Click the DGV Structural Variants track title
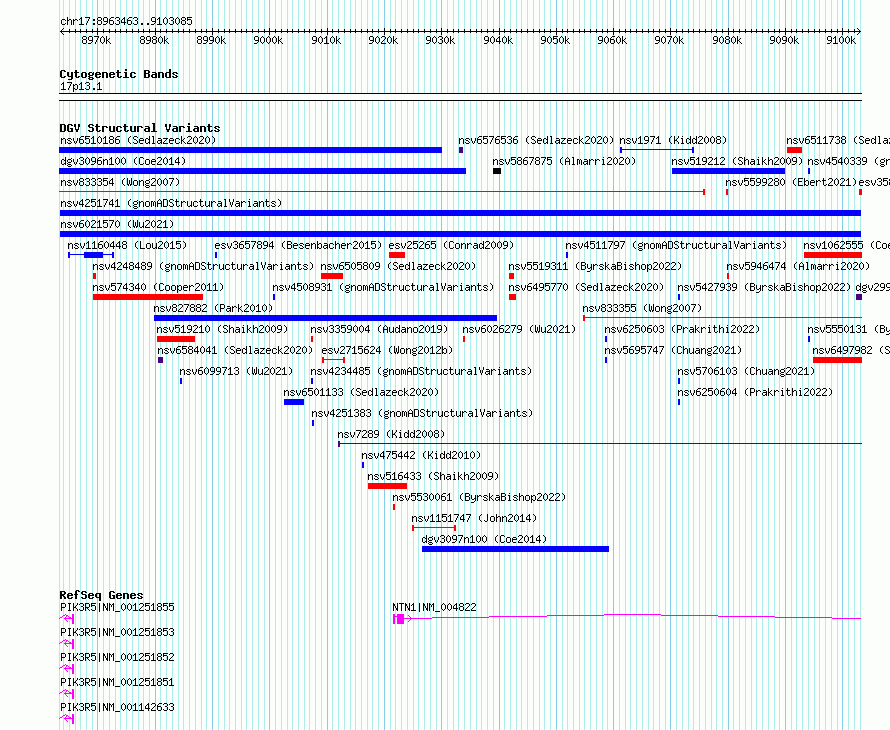The width and height of the screenshot is (890, 730). [x=140, y=128]
